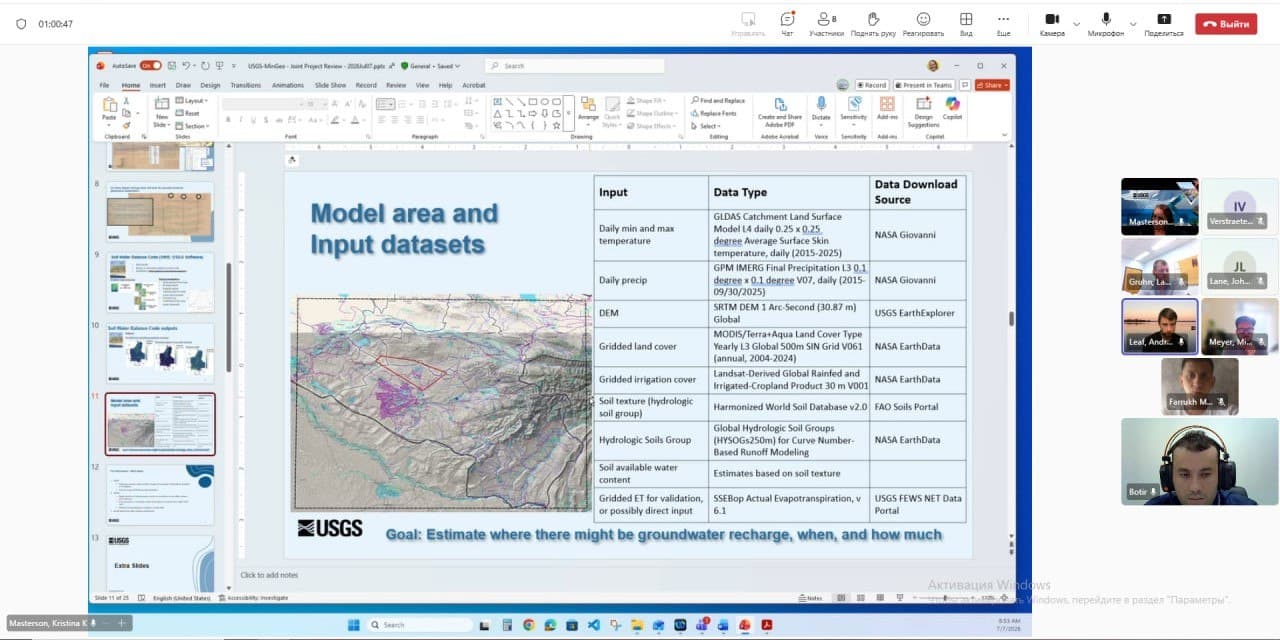
Task: Switch to the Insert ribbon tab
Action: (158, 85)
